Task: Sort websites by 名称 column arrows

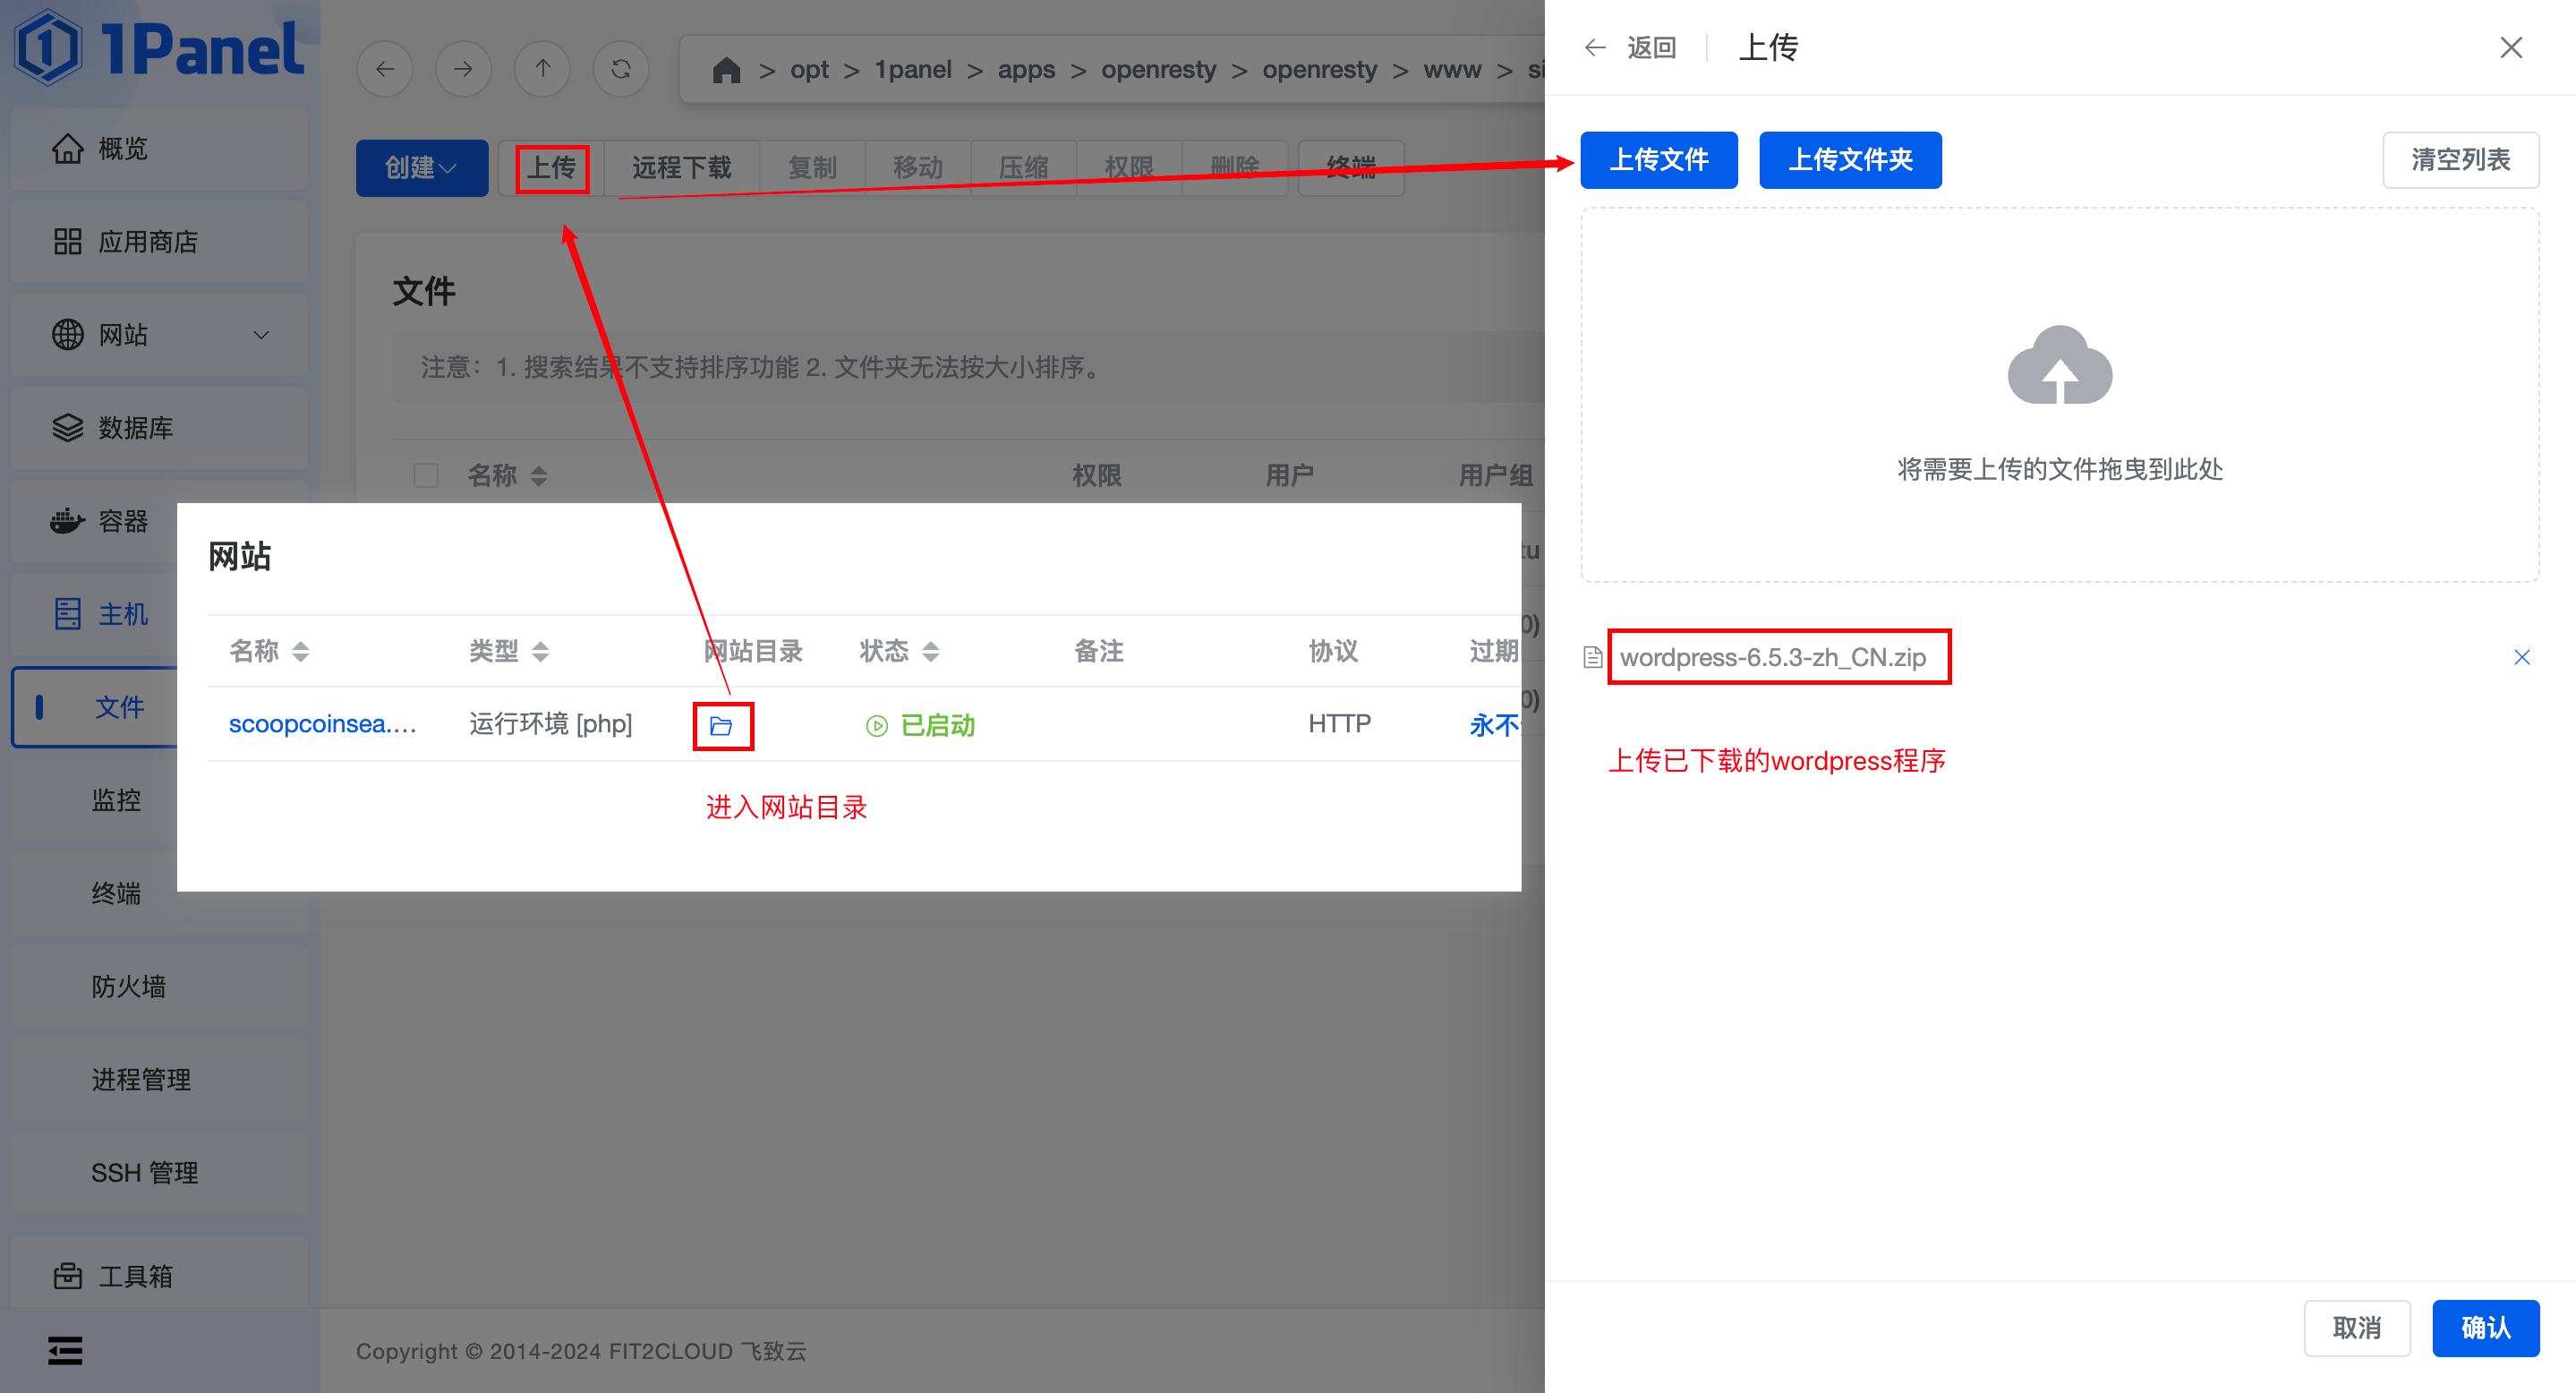Action: click(x=300, y=652)
